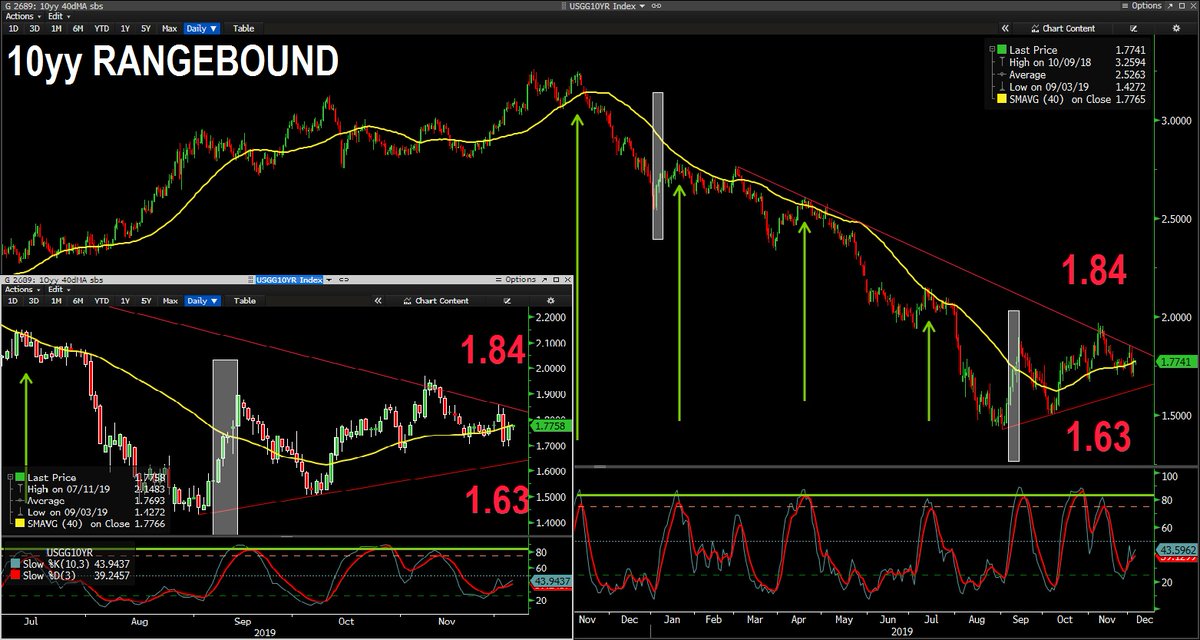Select 3D range in inset chart toolbar

(34, 301)
